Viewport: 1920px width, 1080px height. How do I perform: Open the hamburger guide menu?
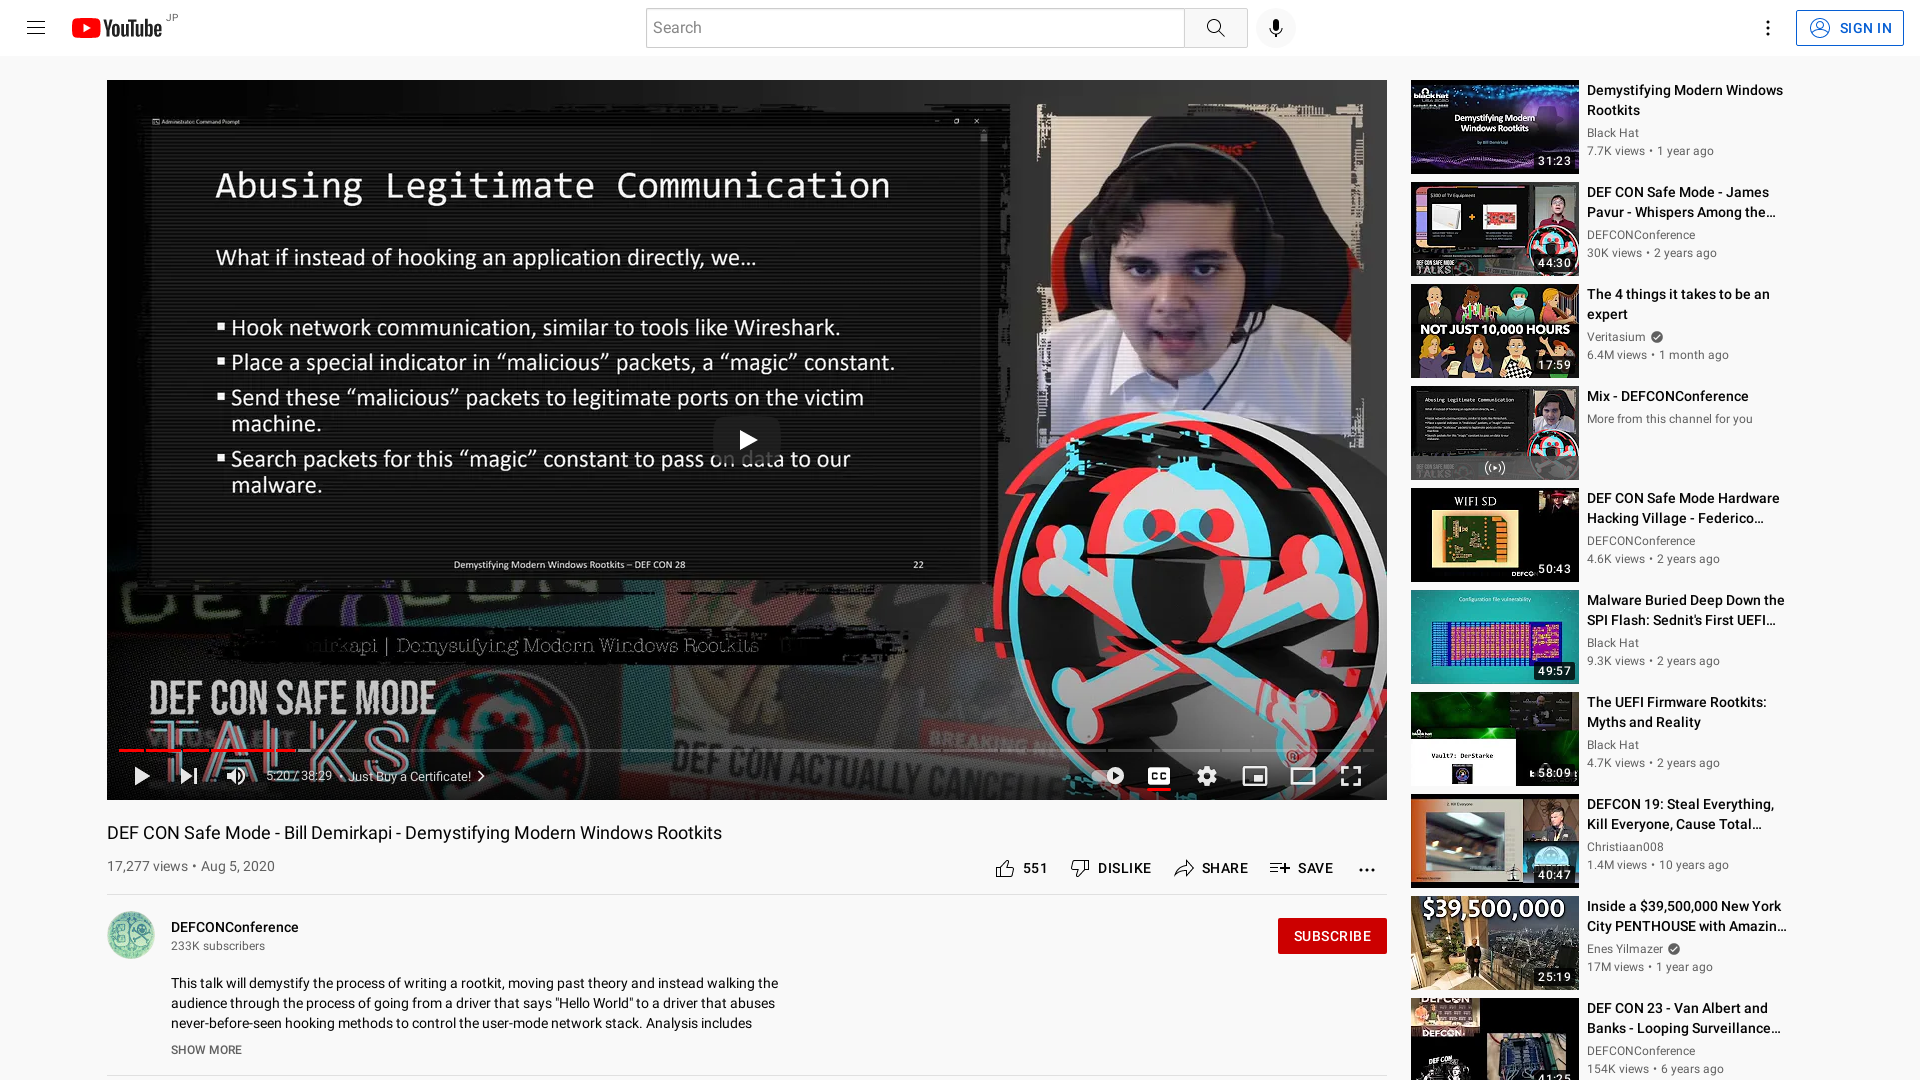pyautogui.click(x=36, y=28)
